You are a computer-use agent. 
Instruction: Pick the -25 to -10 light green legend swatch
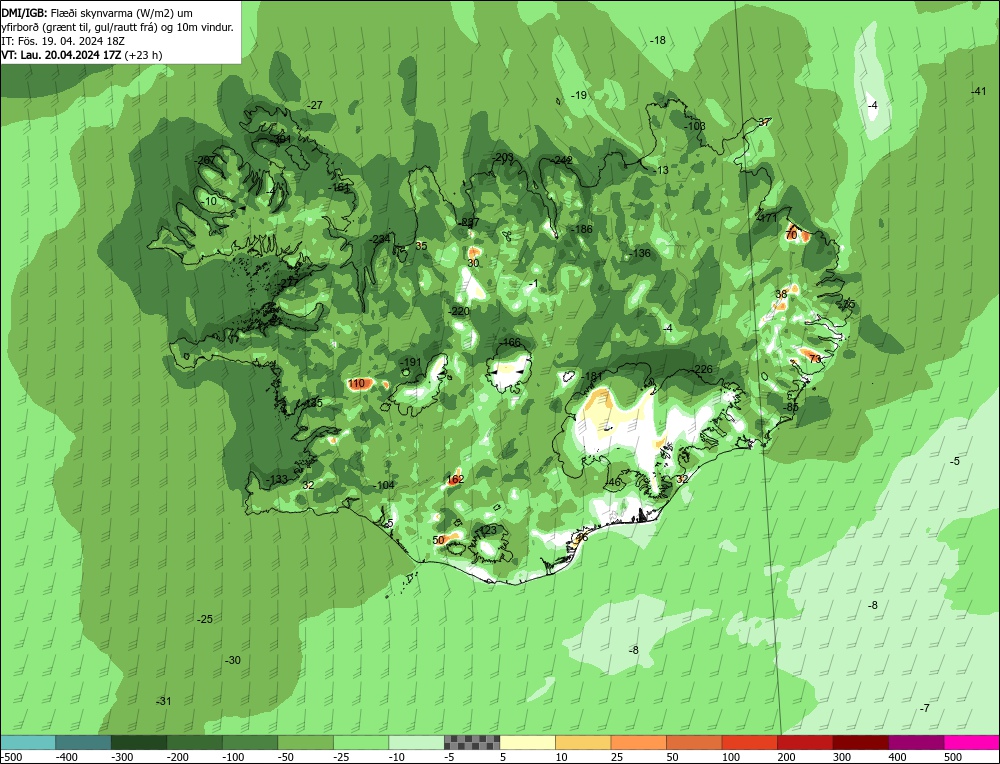click(361, 742)
